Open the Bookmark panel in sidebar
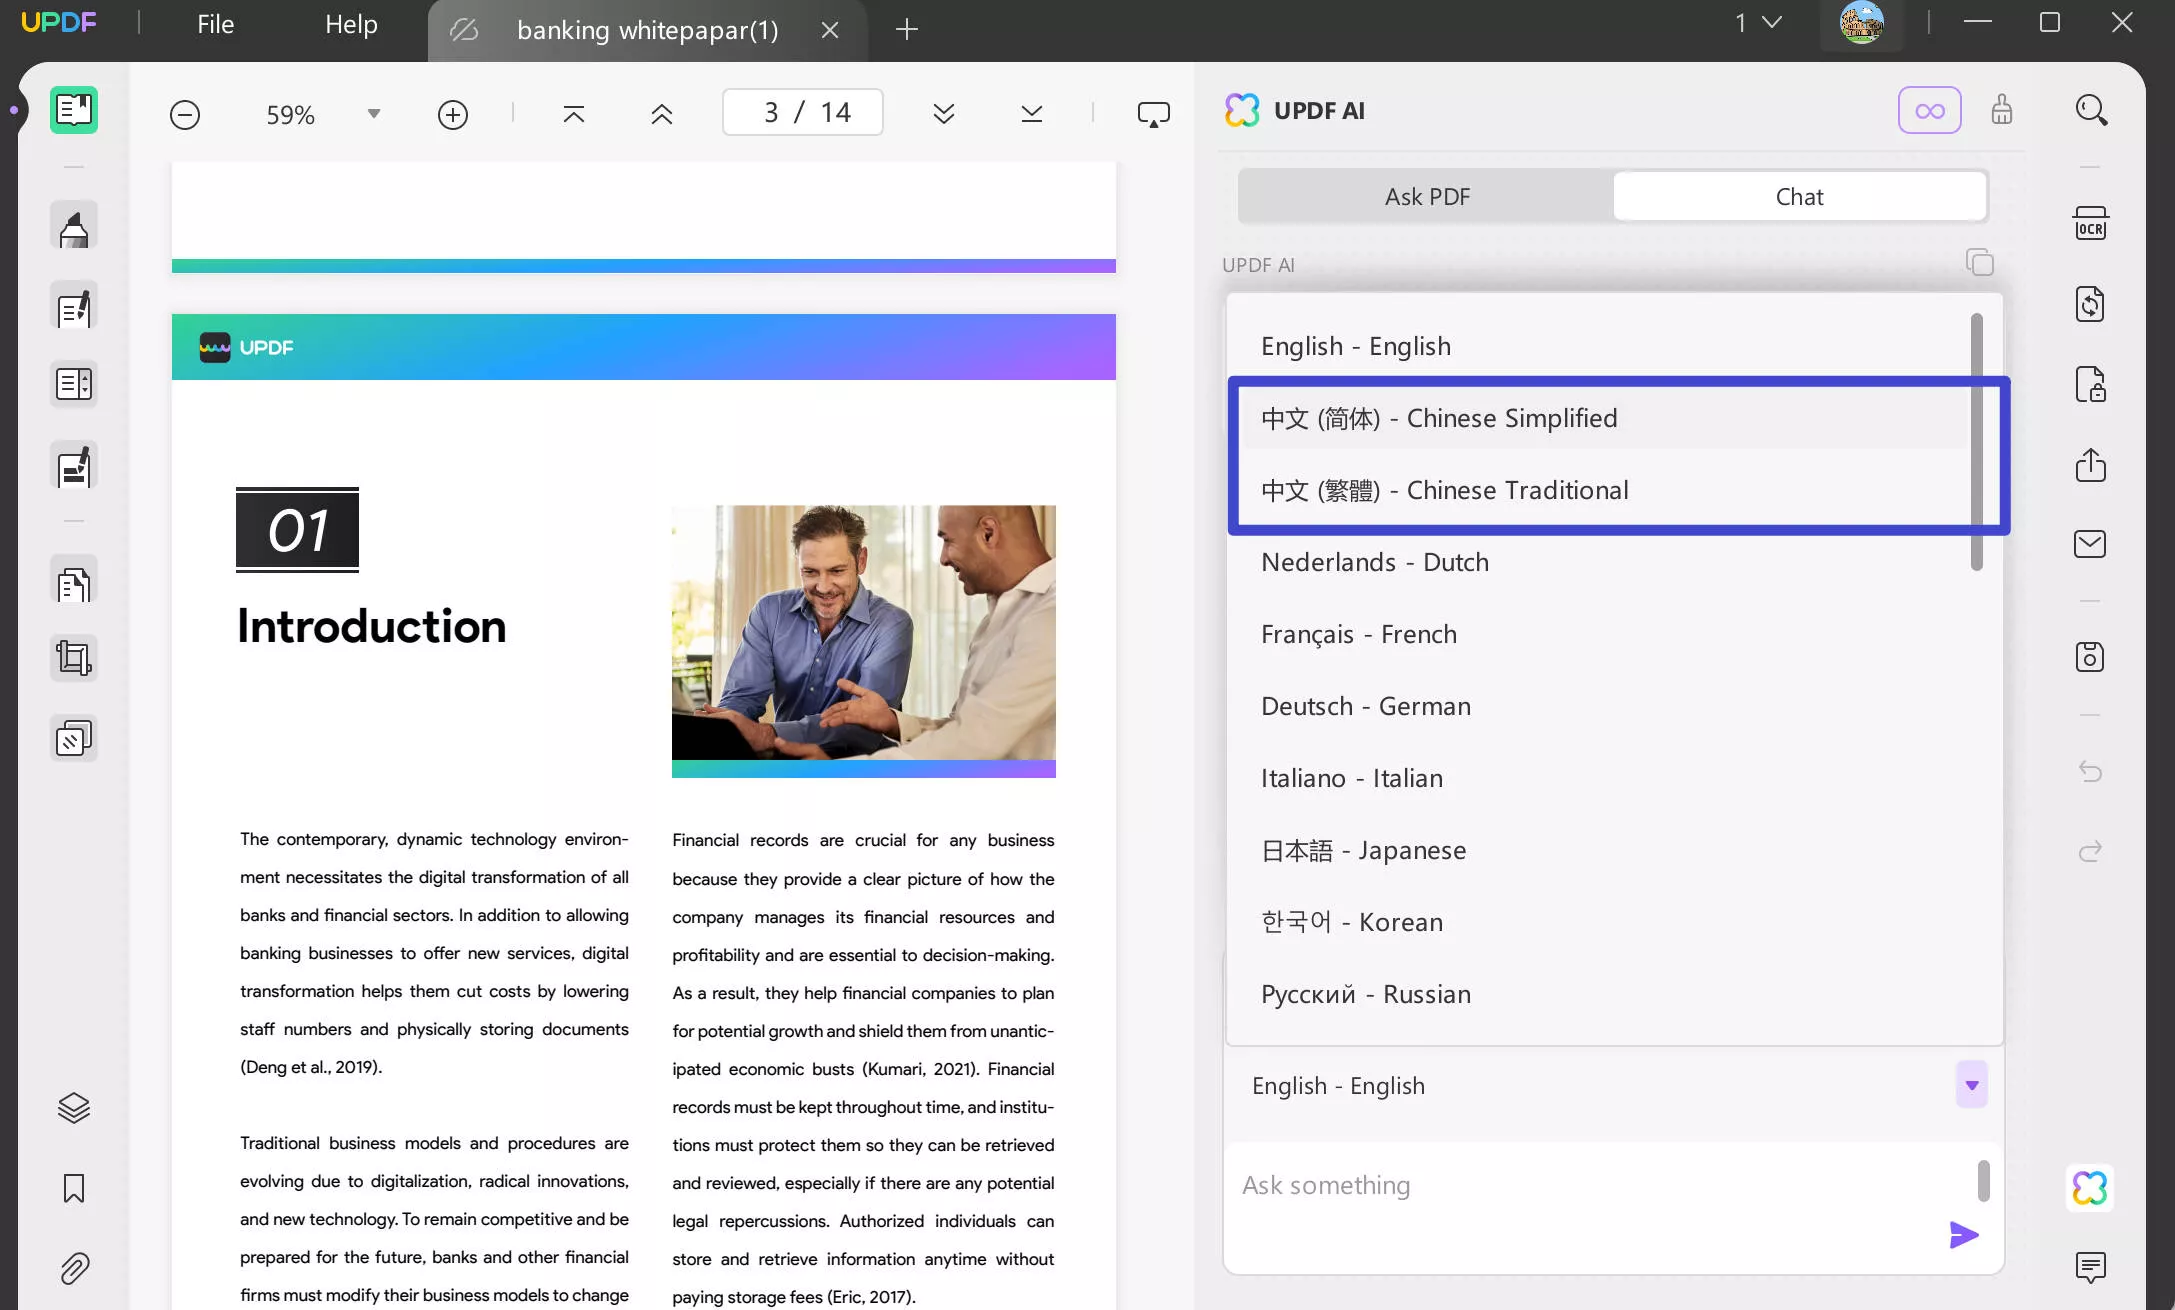The image size is (2175, 1310). coord(73,1189)
